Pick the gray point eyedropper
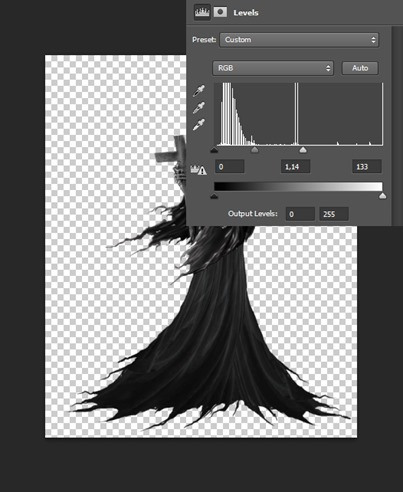 tap(199, 108)
